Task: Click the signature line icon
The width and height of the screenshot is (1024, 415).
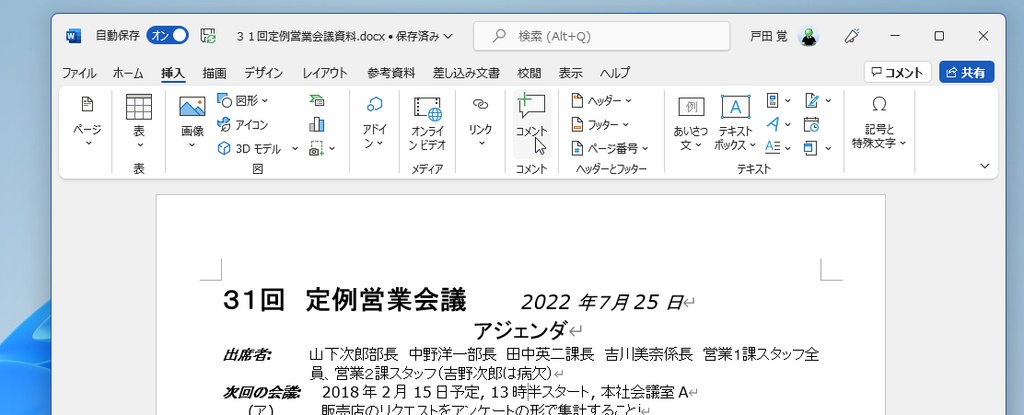Action: pos(812,101)
